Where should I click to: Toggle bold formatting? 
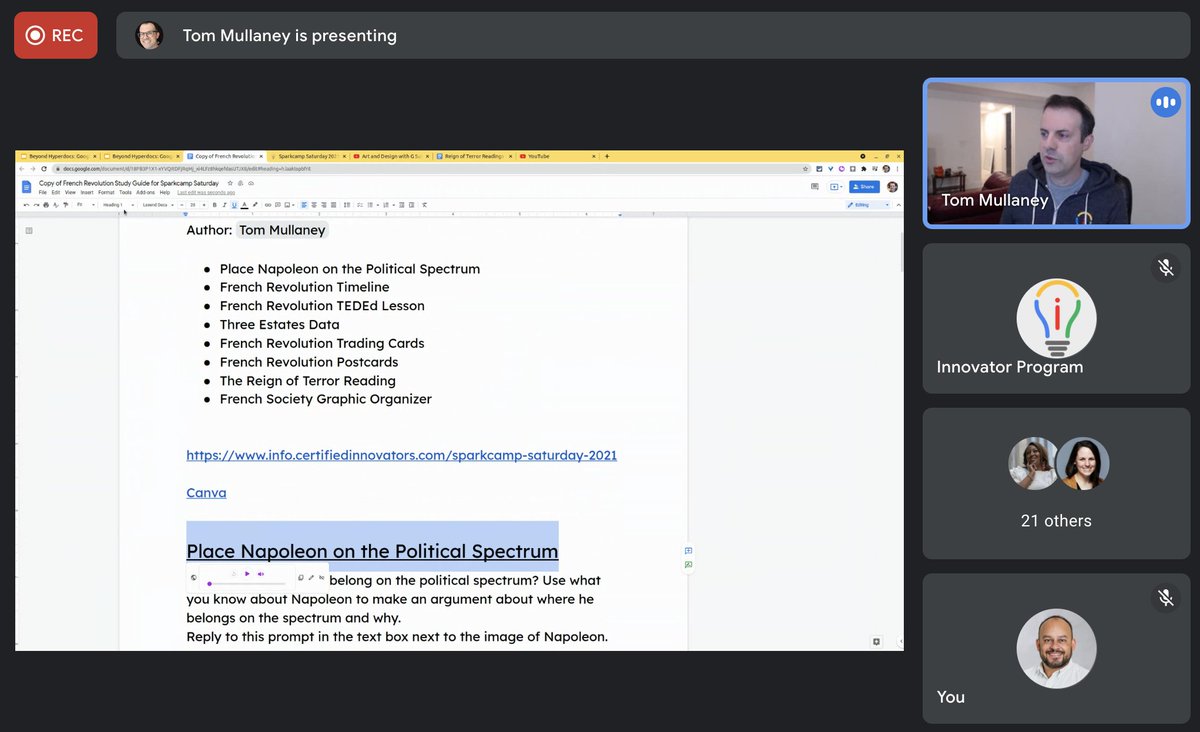215,205
